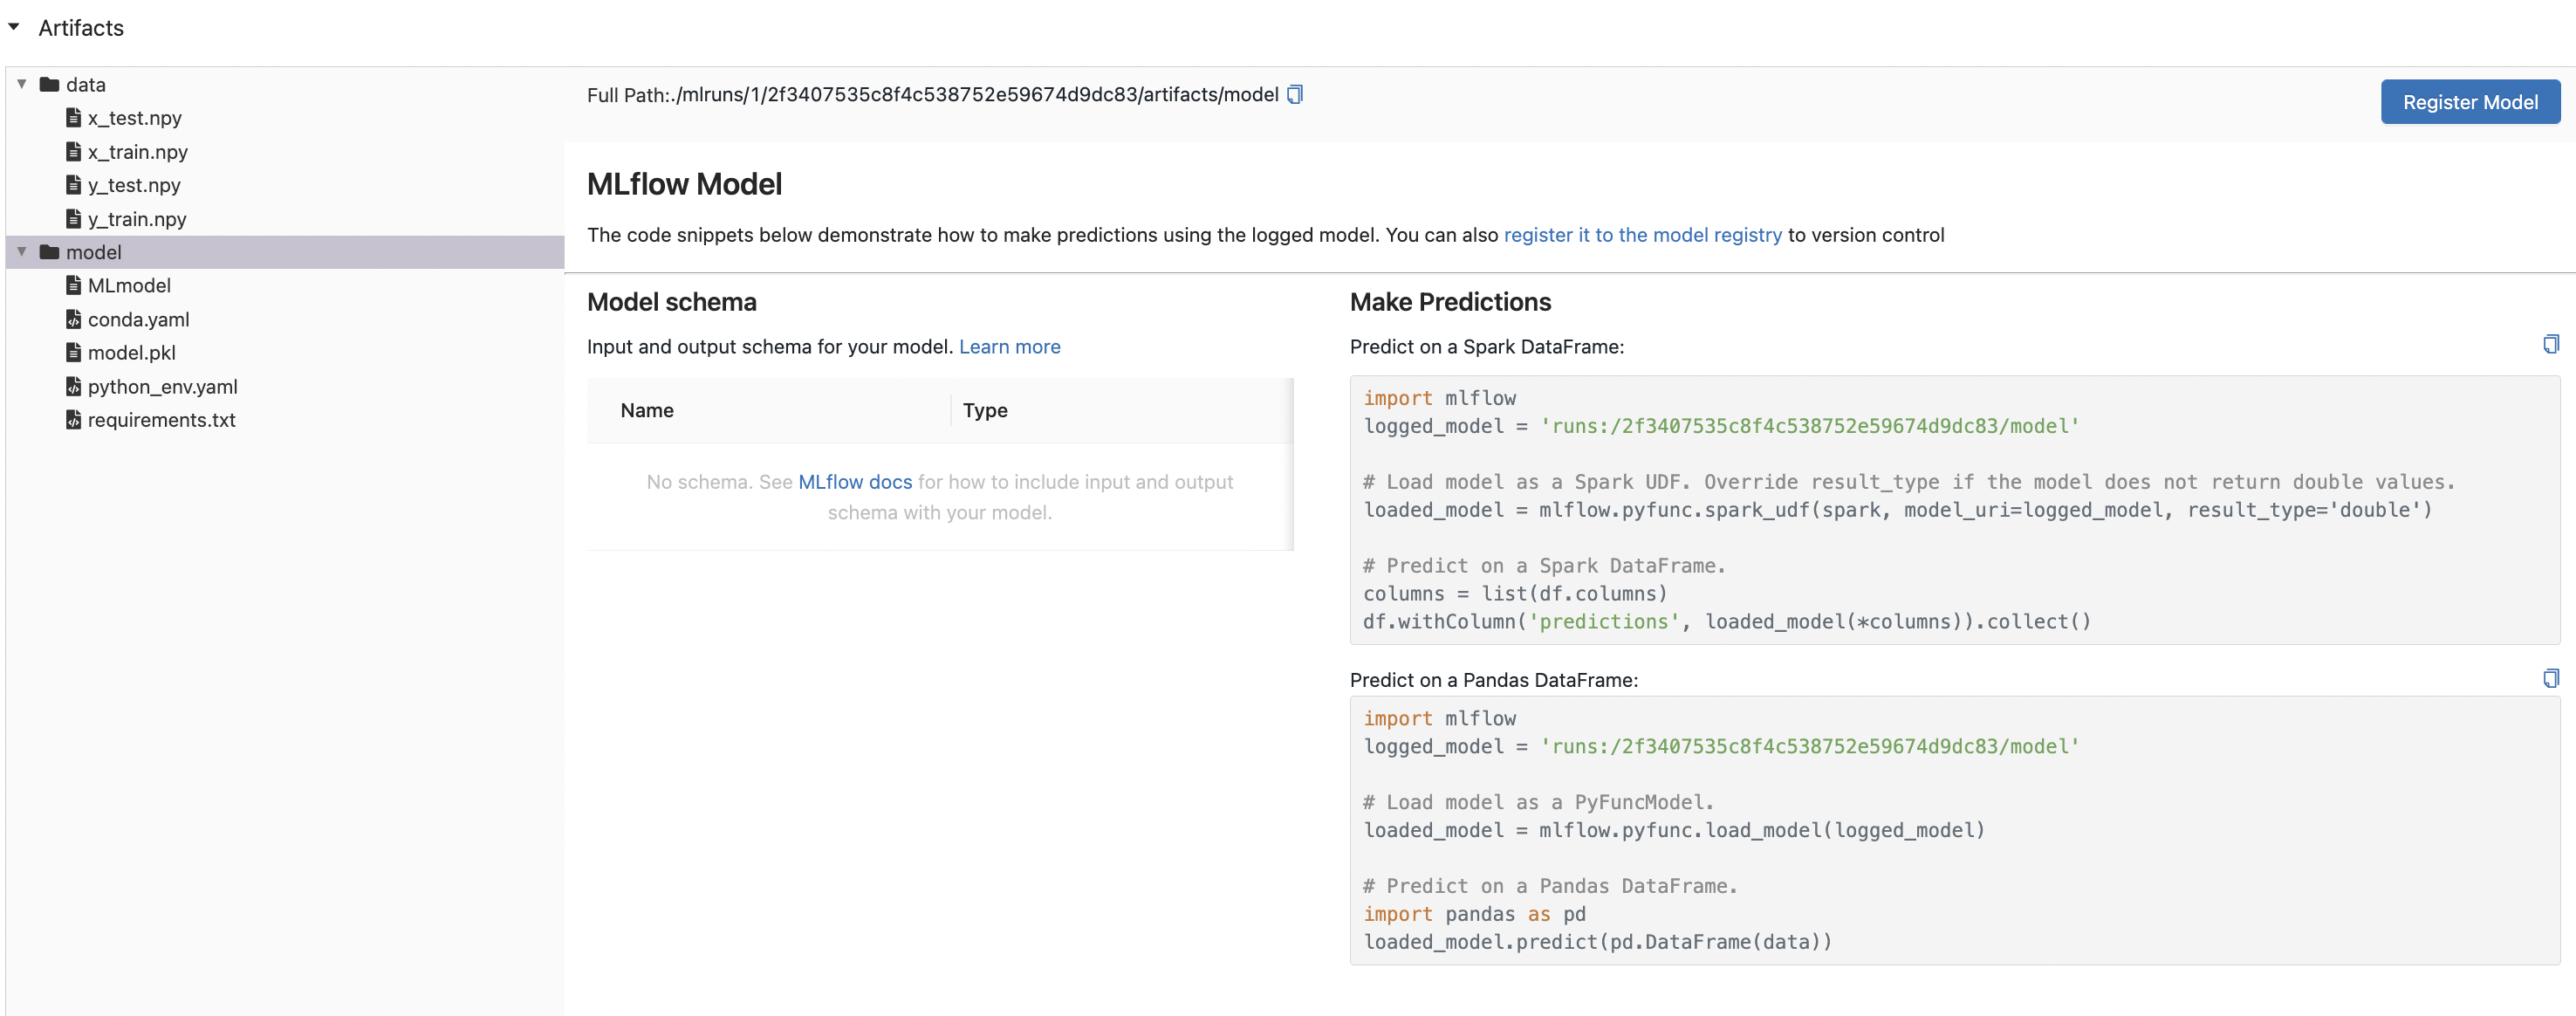Click the x_test.npy file icon

(72, 117)
